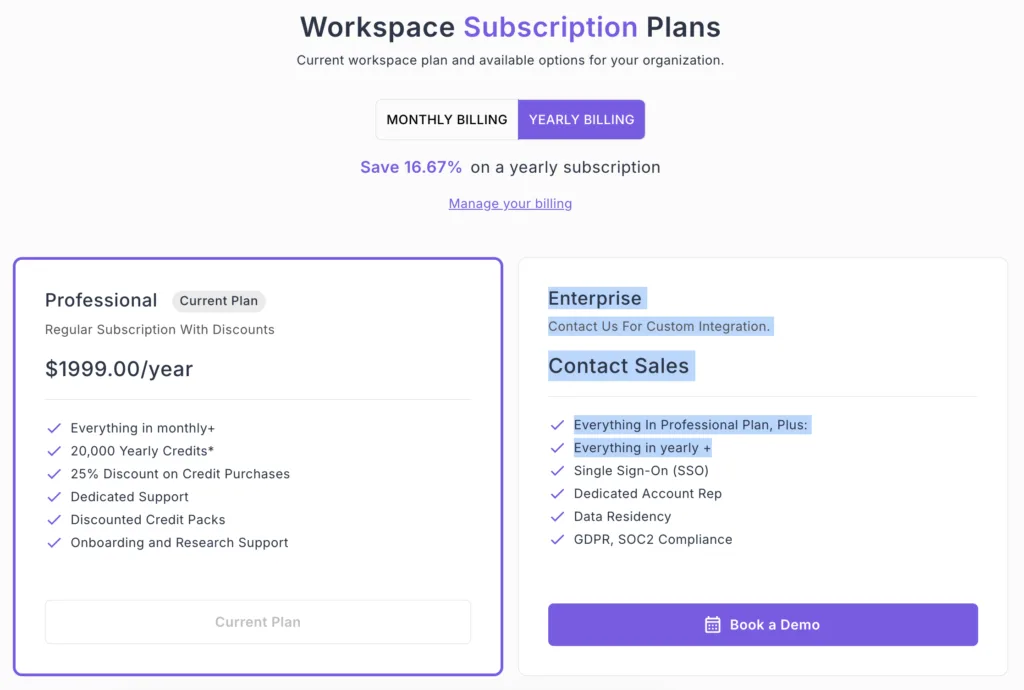Viewport: 1024px width, 690px height.
Task: Switch to Monthly Billing
Action: [x=447, y=120]
